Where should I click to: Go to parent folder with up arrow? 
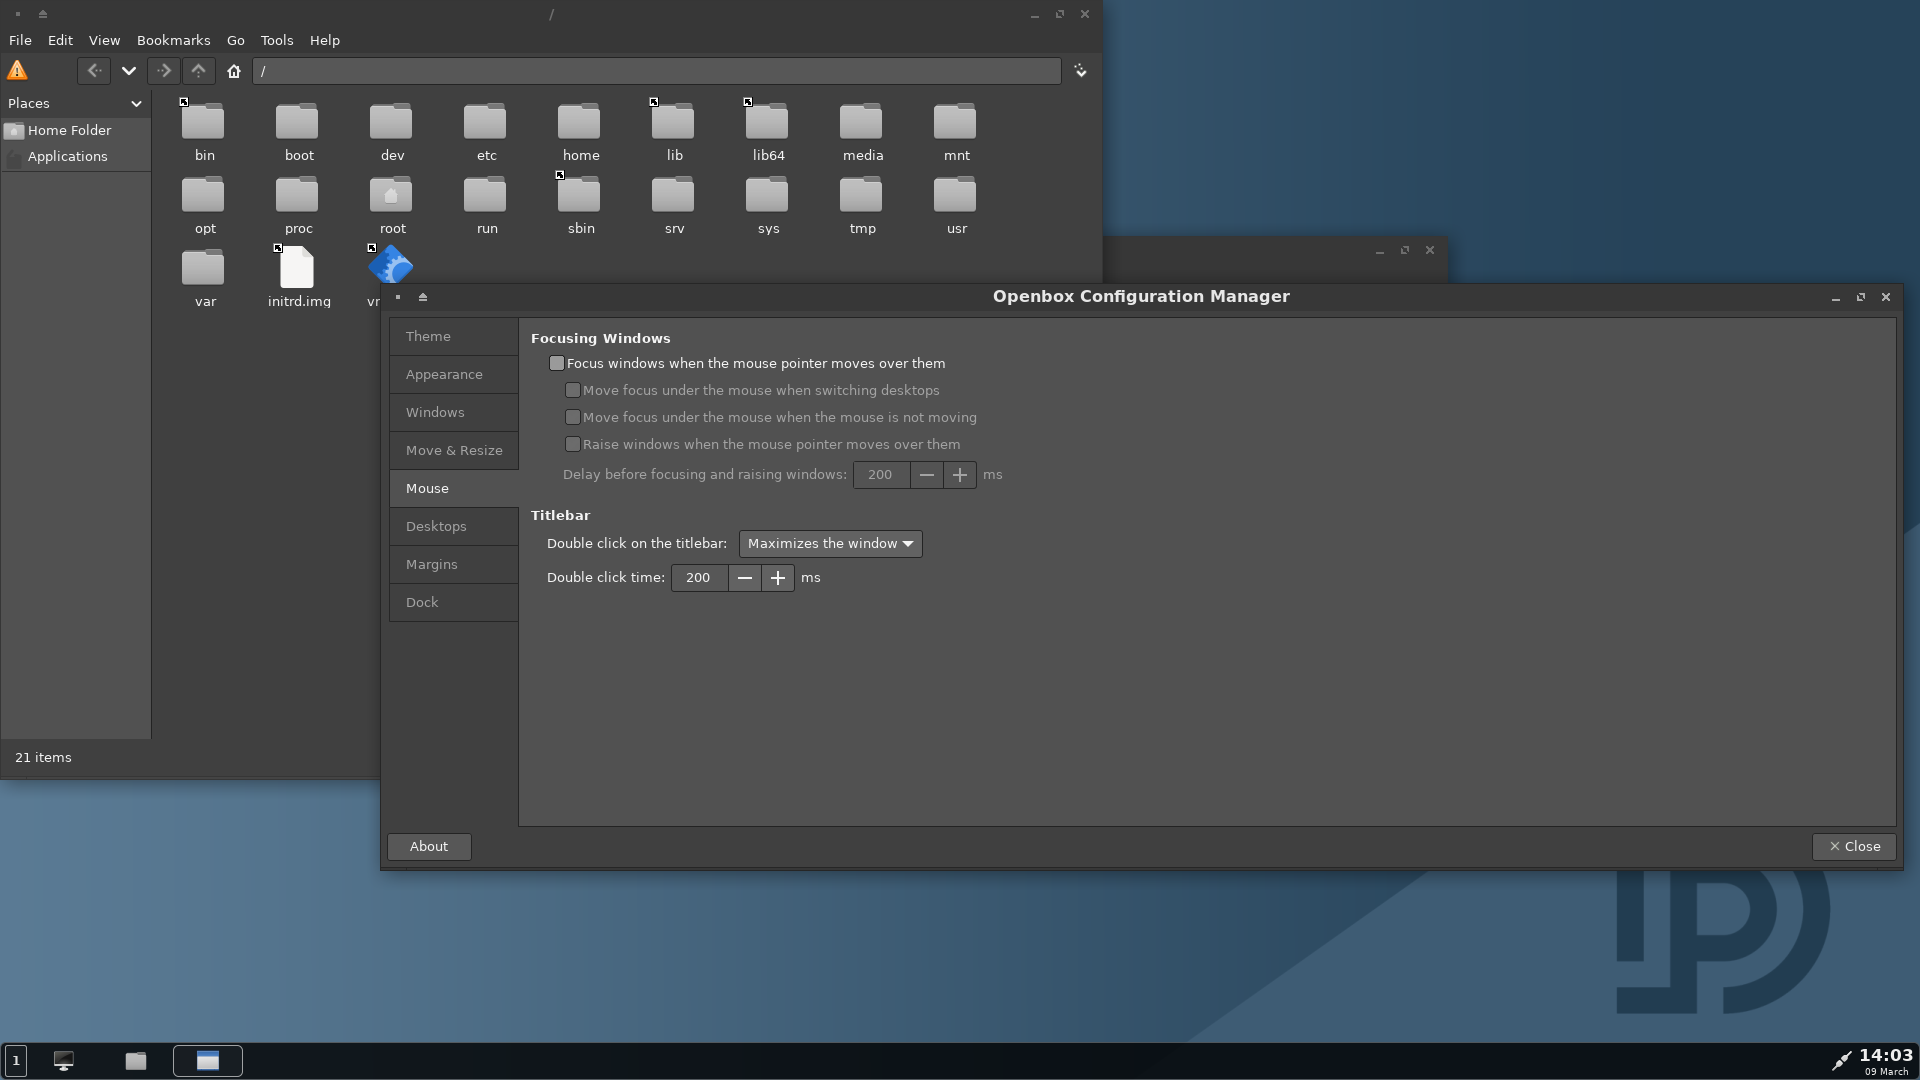coord(198,71)
